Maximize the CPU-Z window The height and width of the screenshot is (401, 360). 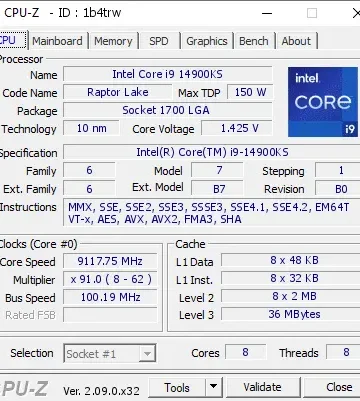coord(312,13)
